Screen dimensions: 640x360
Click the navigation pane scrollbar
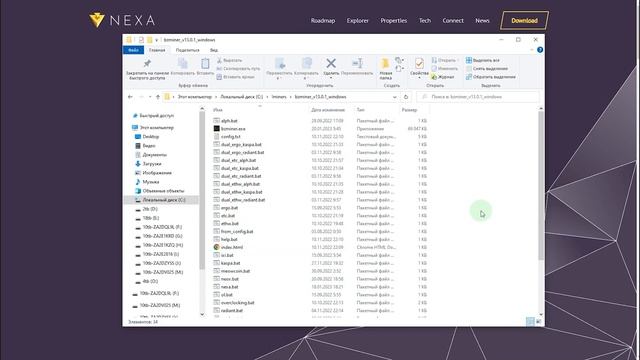(x=202, y=190)
